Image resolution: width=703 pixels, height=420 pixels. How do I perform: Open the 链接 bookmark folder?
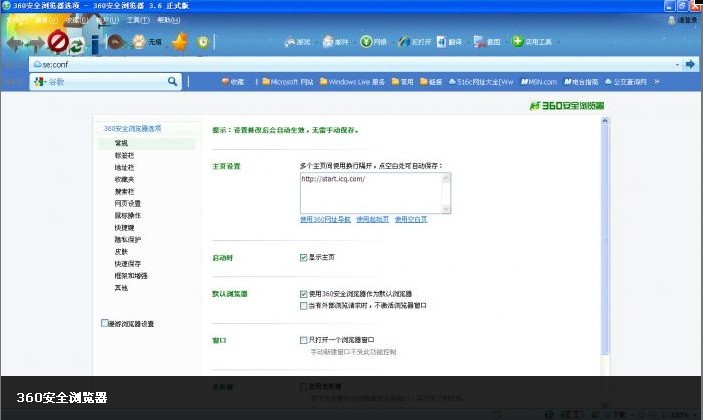click(x=431, y=82)
